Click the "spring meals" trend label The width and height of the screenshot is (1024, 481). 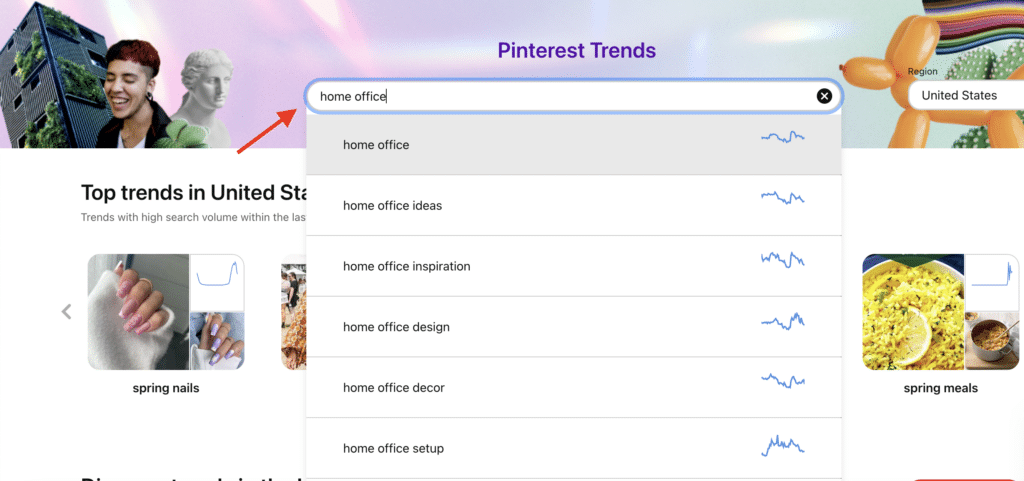click(940, 388)
